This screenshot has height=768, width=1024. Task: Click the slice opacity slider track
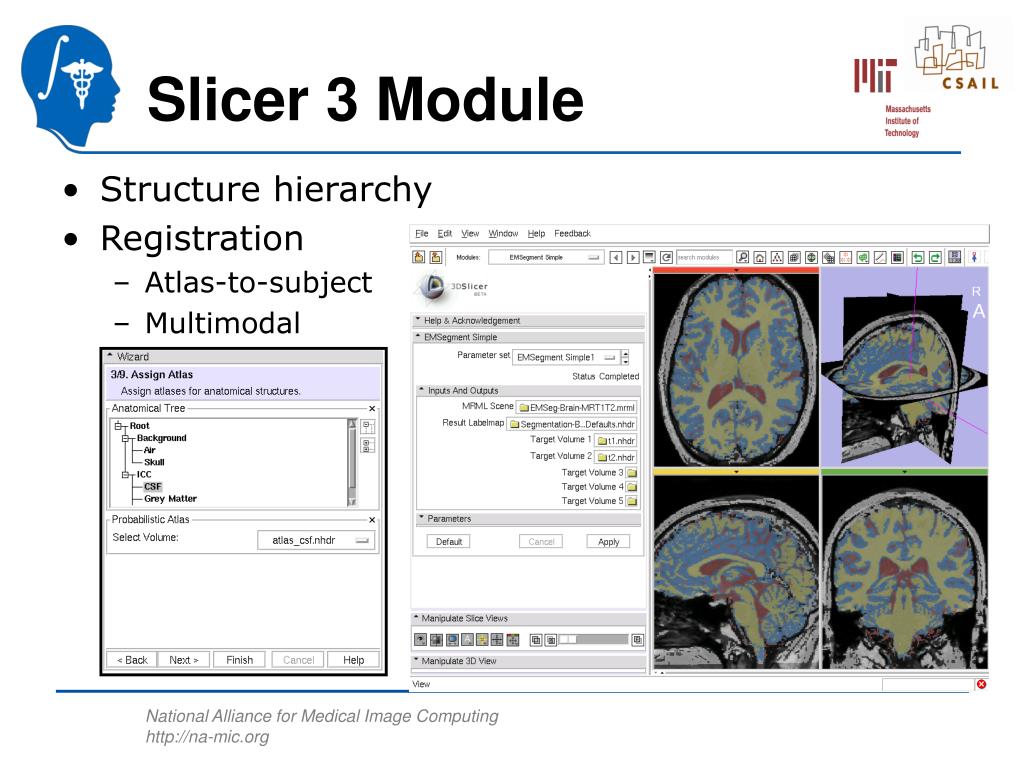point(593,640)
